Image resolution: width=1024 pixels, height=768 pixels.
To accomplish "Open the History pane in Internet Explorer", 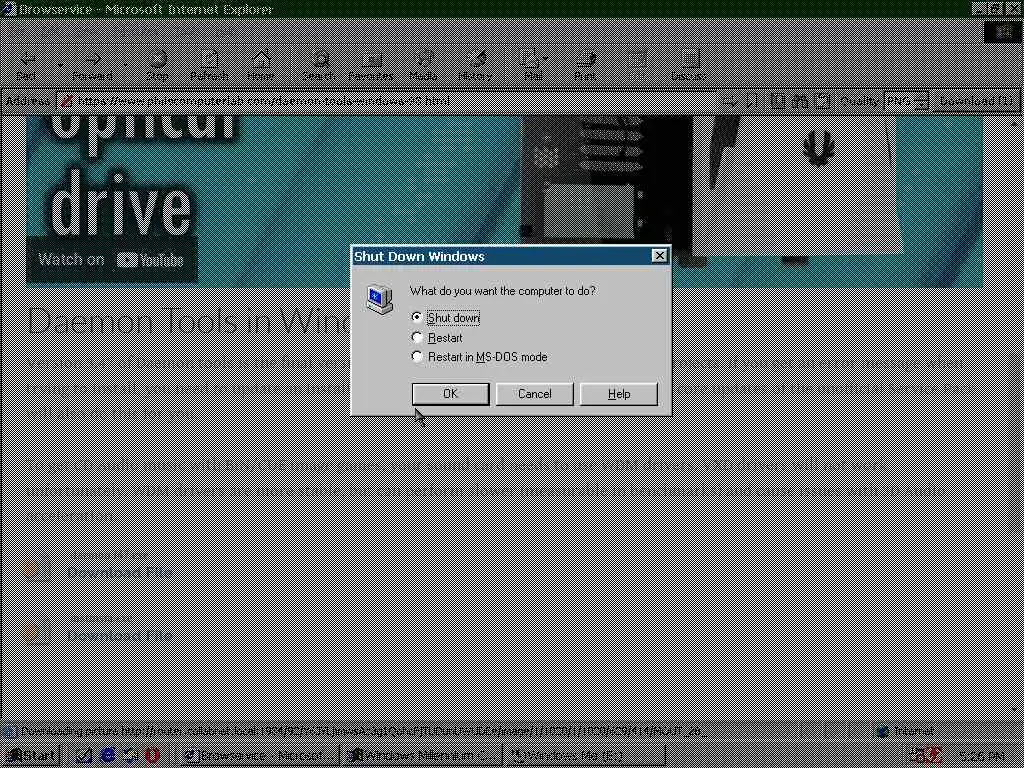I will [x=475, y=65].
